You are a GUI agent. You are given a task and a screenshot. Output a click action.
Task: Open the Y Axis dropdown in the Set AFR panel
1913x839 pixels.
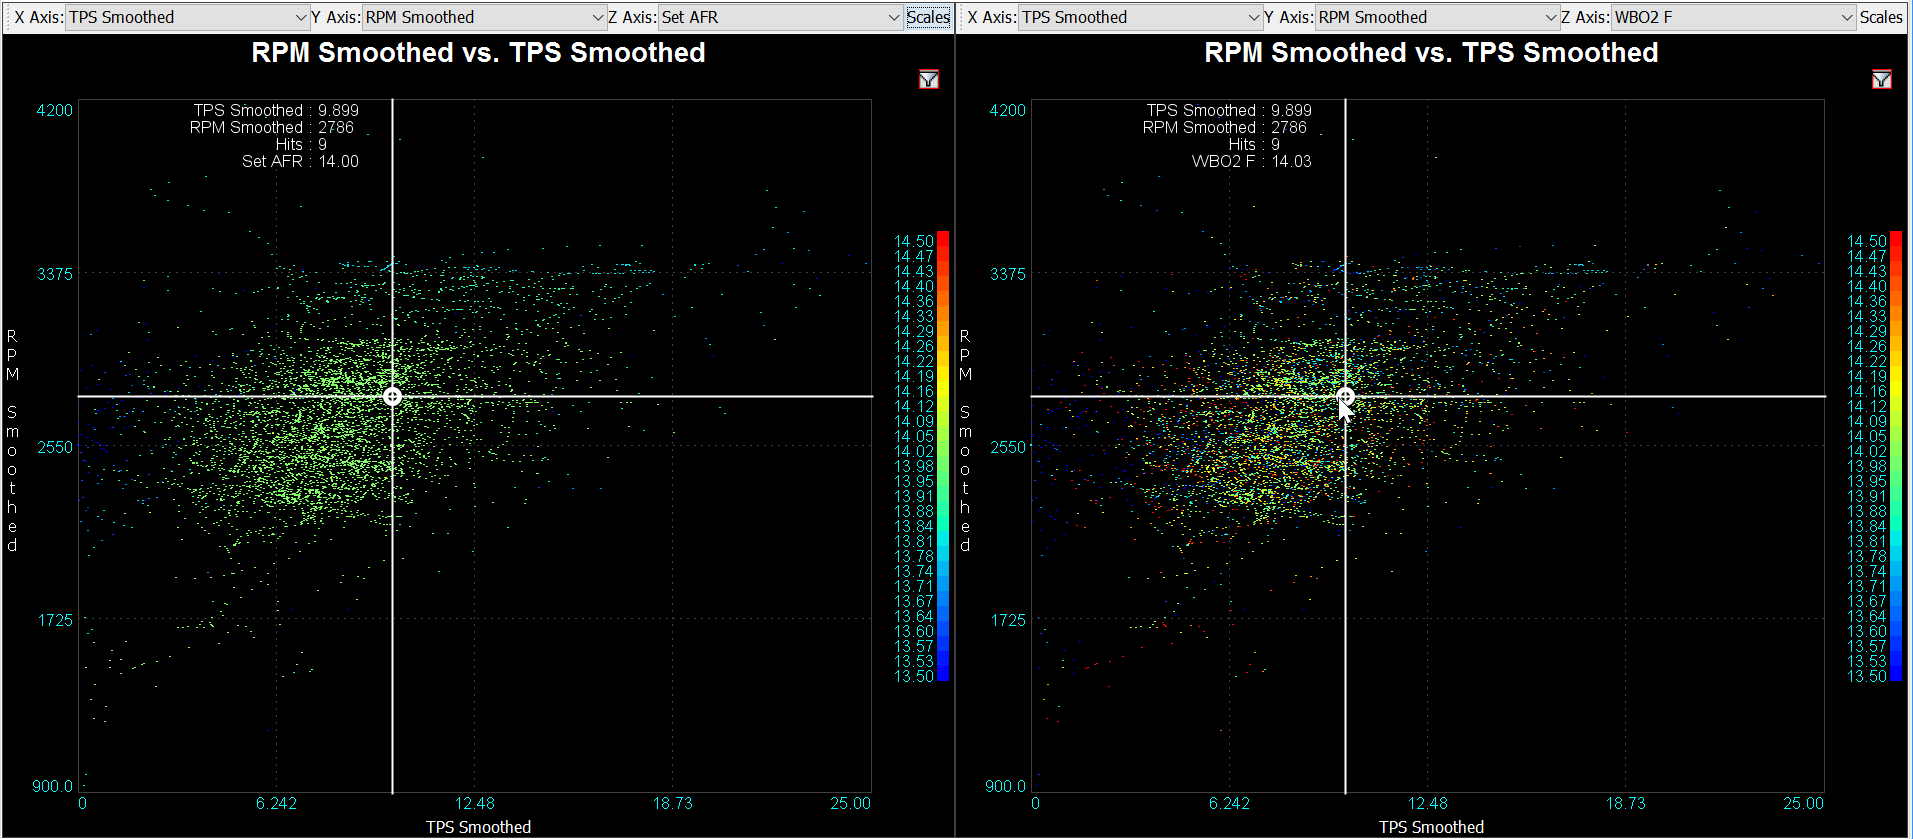pyautogui.click(x=484, y=17)
